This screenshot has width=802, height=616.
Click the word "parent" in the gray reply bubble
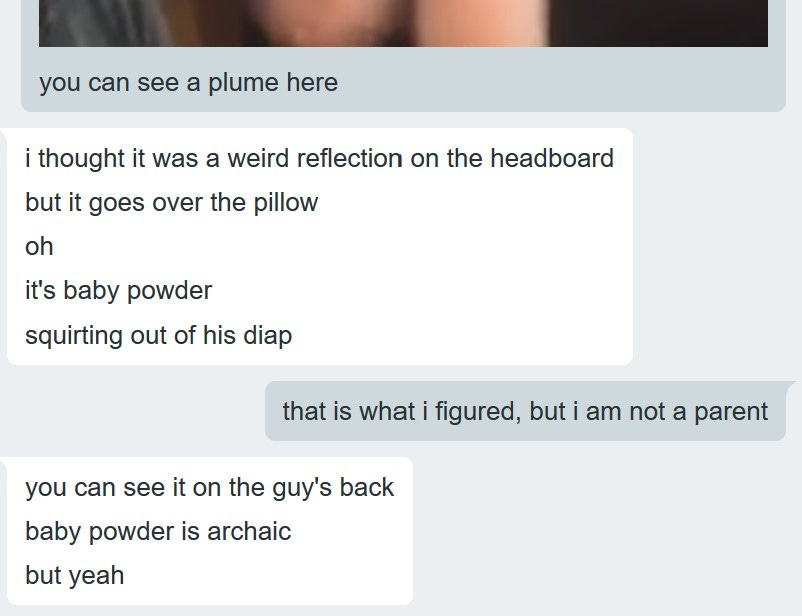[x=731, y=412]
